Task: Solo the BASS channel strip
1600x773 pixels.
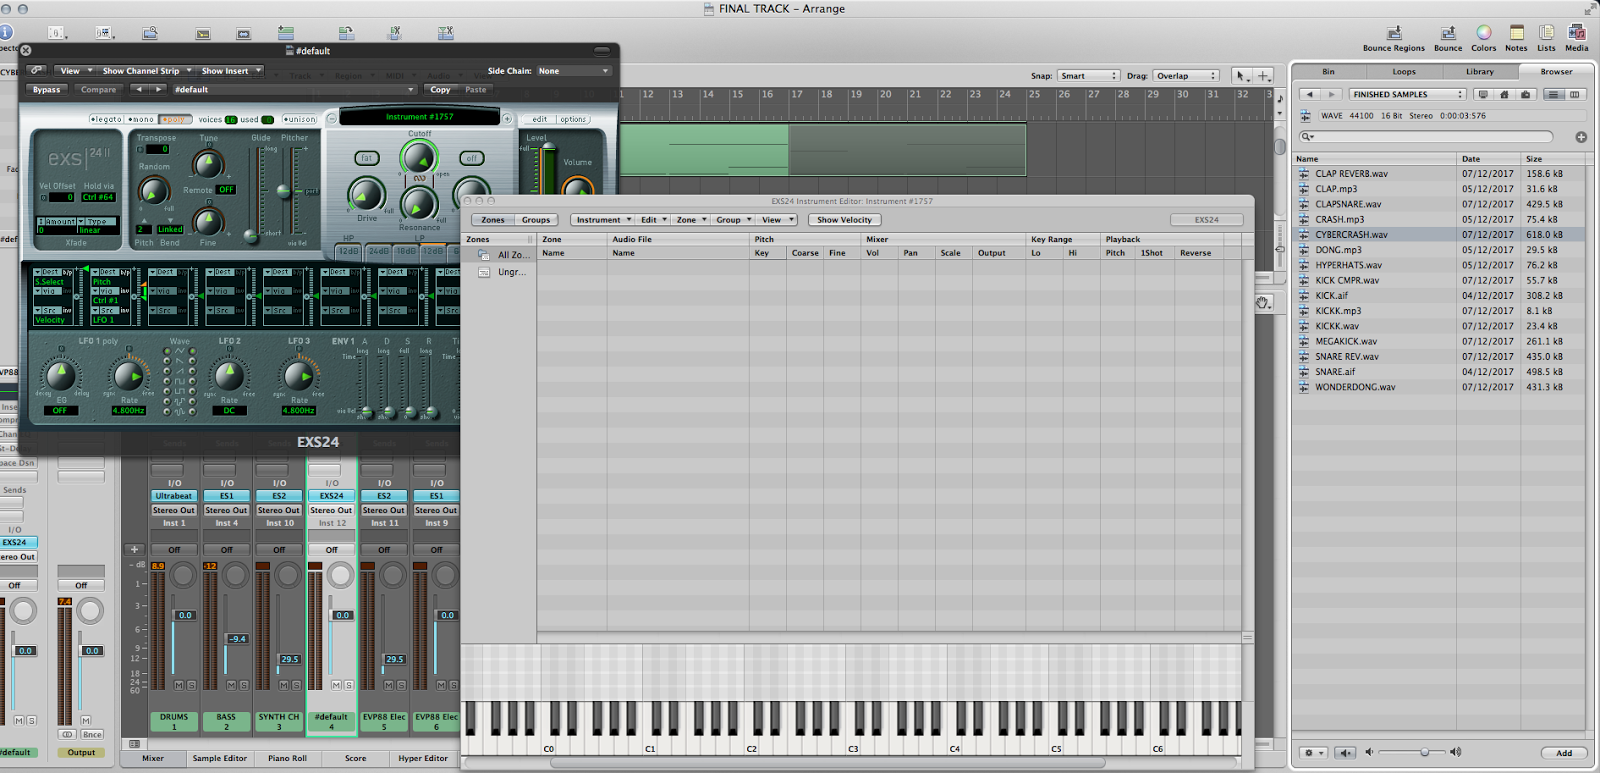Action: (x=244, y=685)
